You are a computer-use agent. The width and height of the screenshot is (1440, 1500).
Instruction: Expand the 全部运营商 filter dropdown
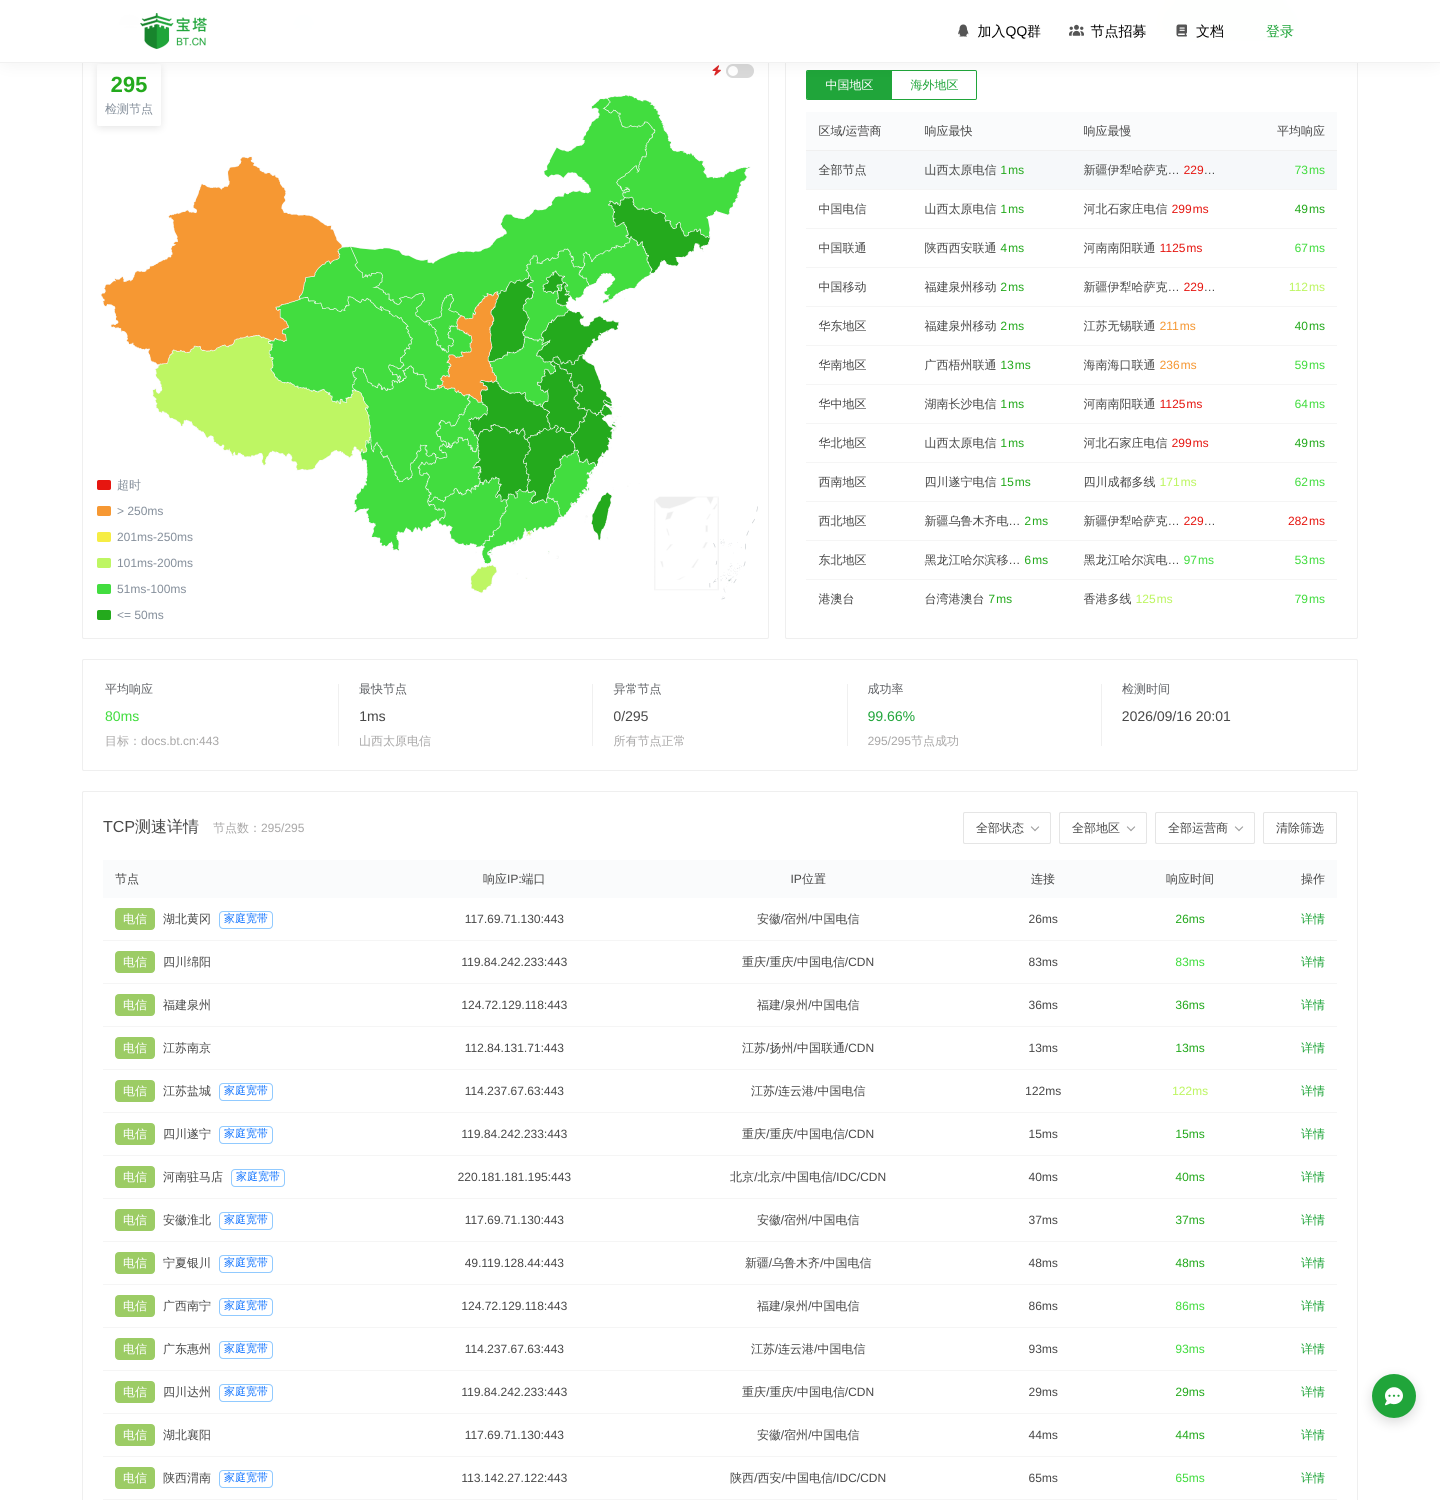point(1205,828)
